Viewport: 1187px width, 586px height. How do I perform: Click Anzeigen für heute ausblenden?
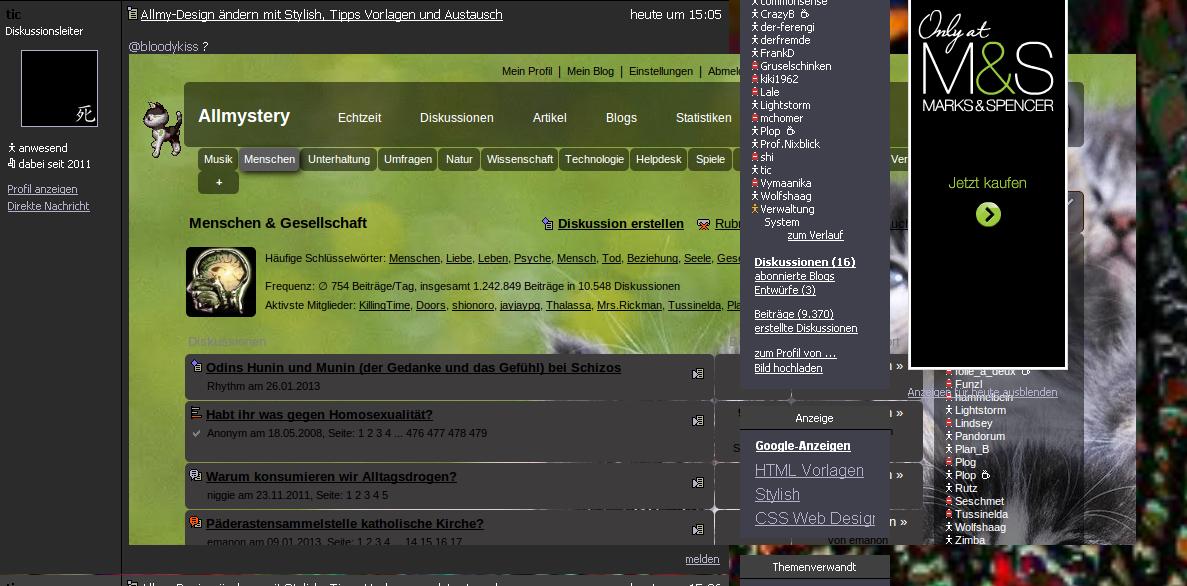pyautogui.click(x=983, y=392)
